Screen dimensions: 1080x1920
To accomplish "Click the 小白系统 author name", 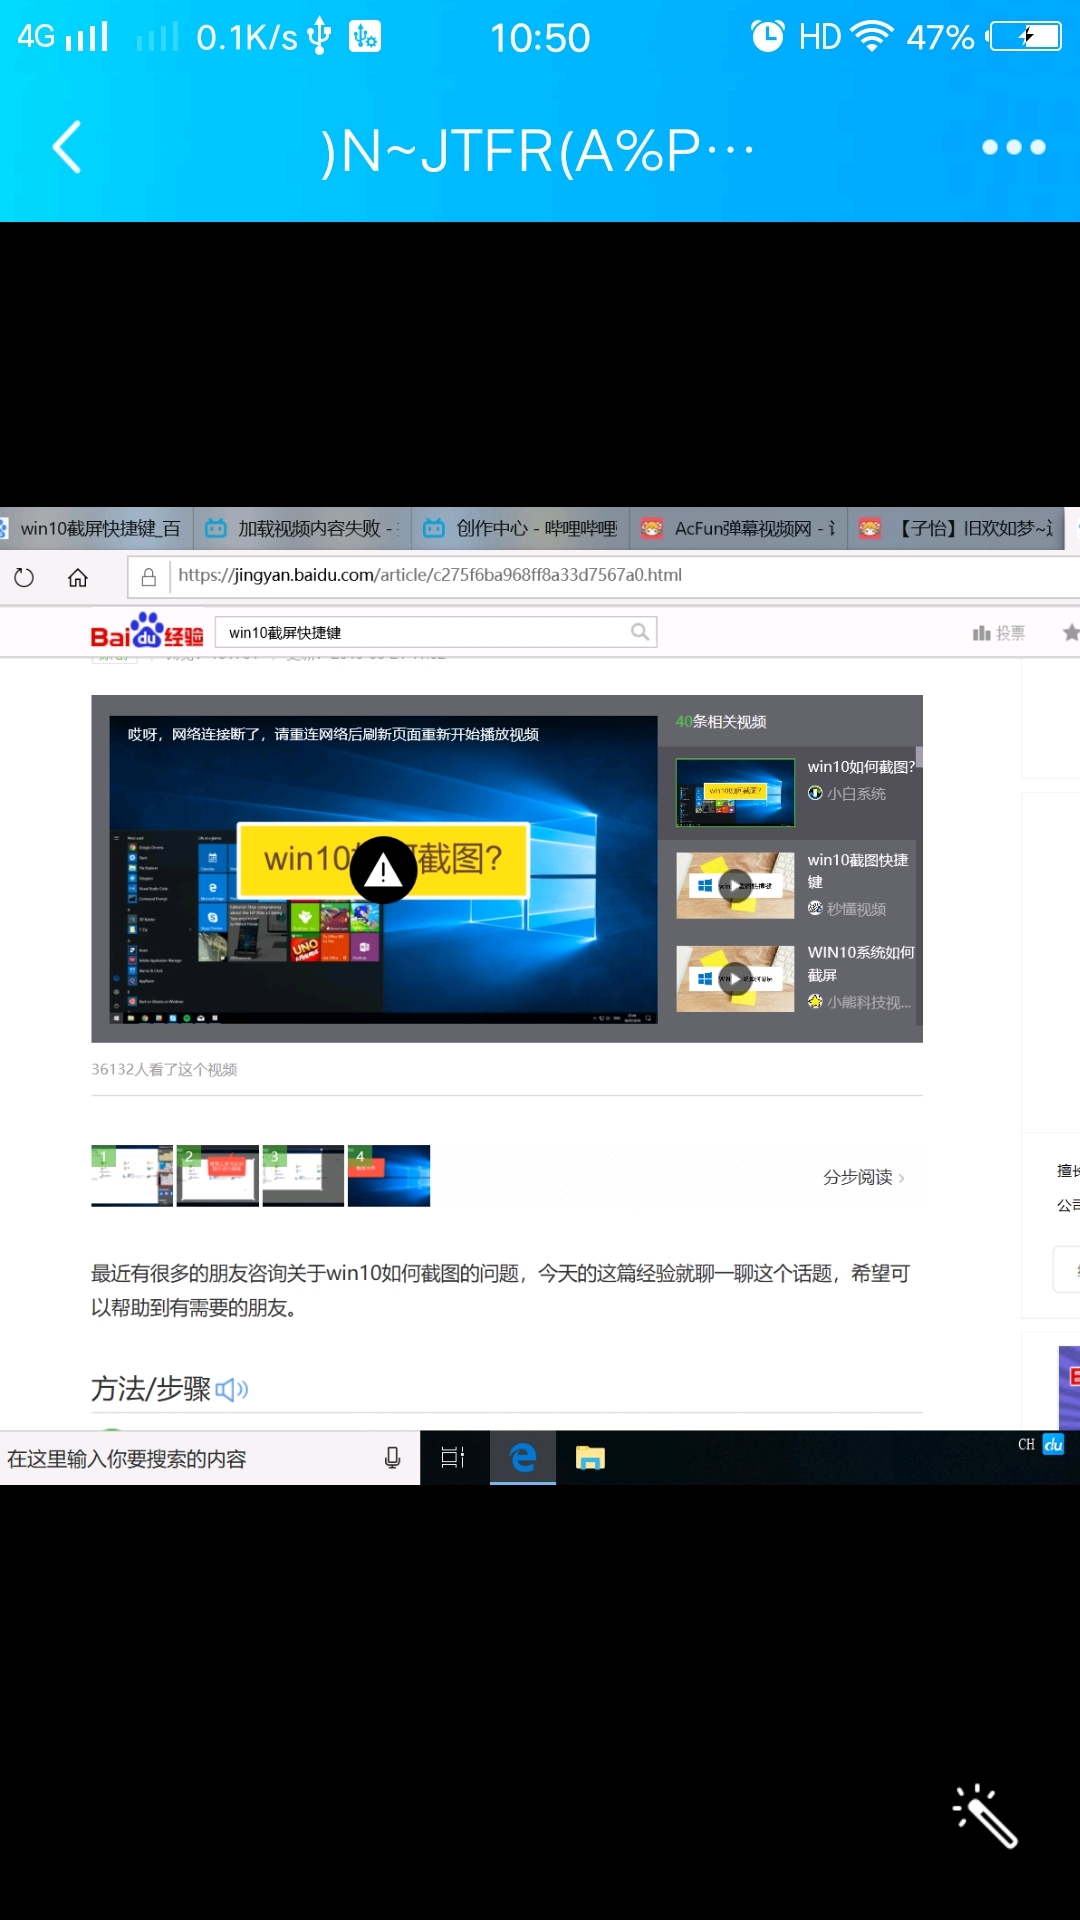I will point(856,794).
